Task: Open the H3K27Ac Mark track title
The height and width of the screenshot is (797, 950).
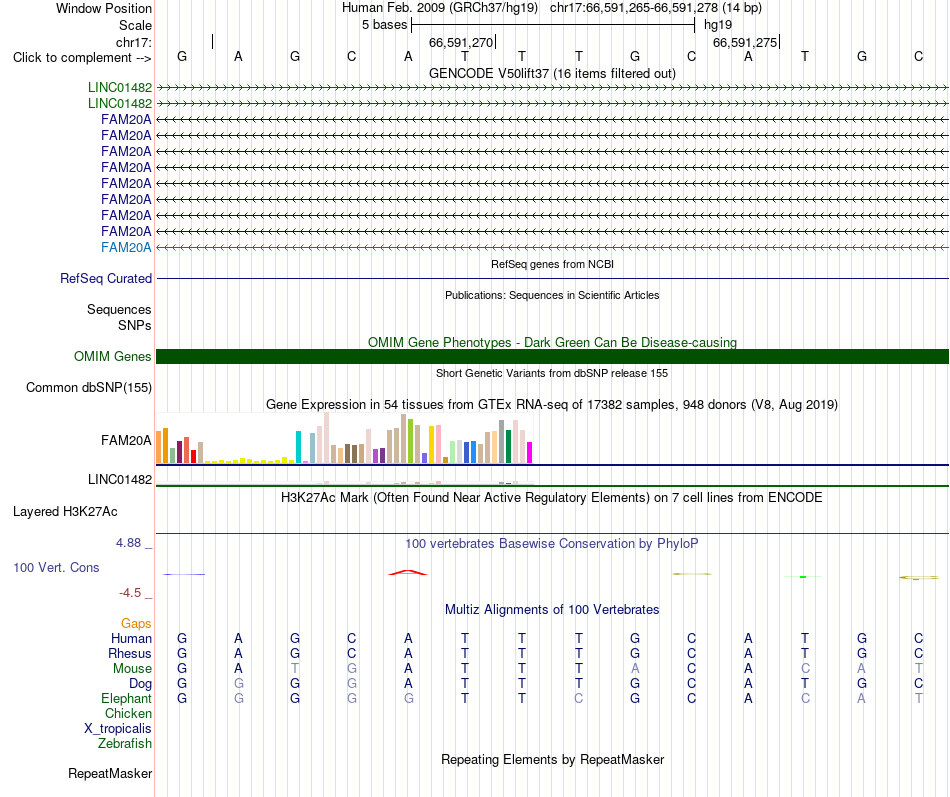Action: point(552,498)
